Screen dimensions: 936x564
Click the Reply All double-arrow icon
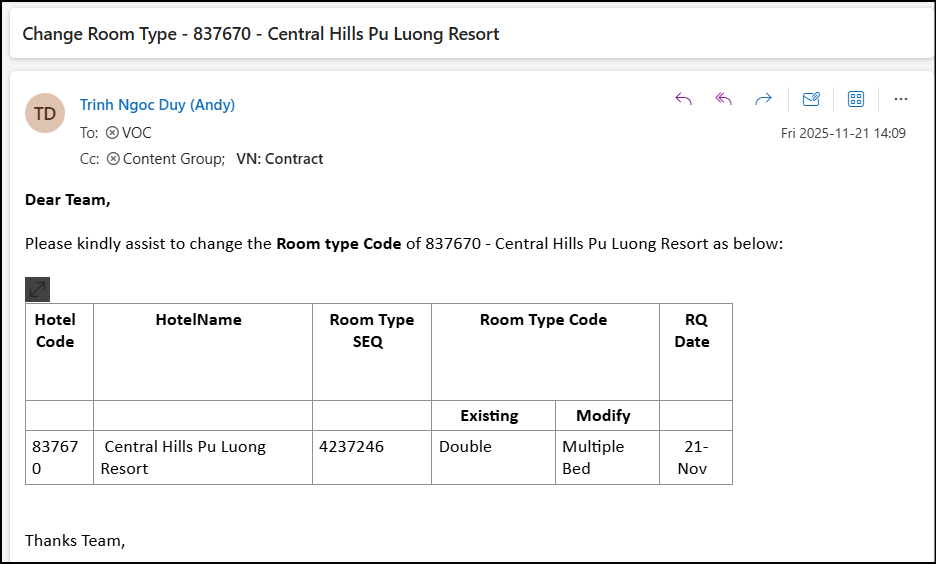724,99
